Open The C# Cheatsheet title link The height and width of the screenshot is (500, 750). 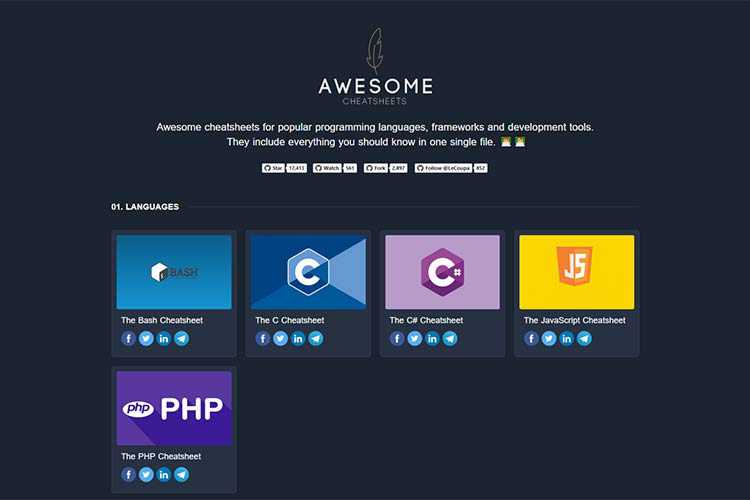(x=426, y=320)
